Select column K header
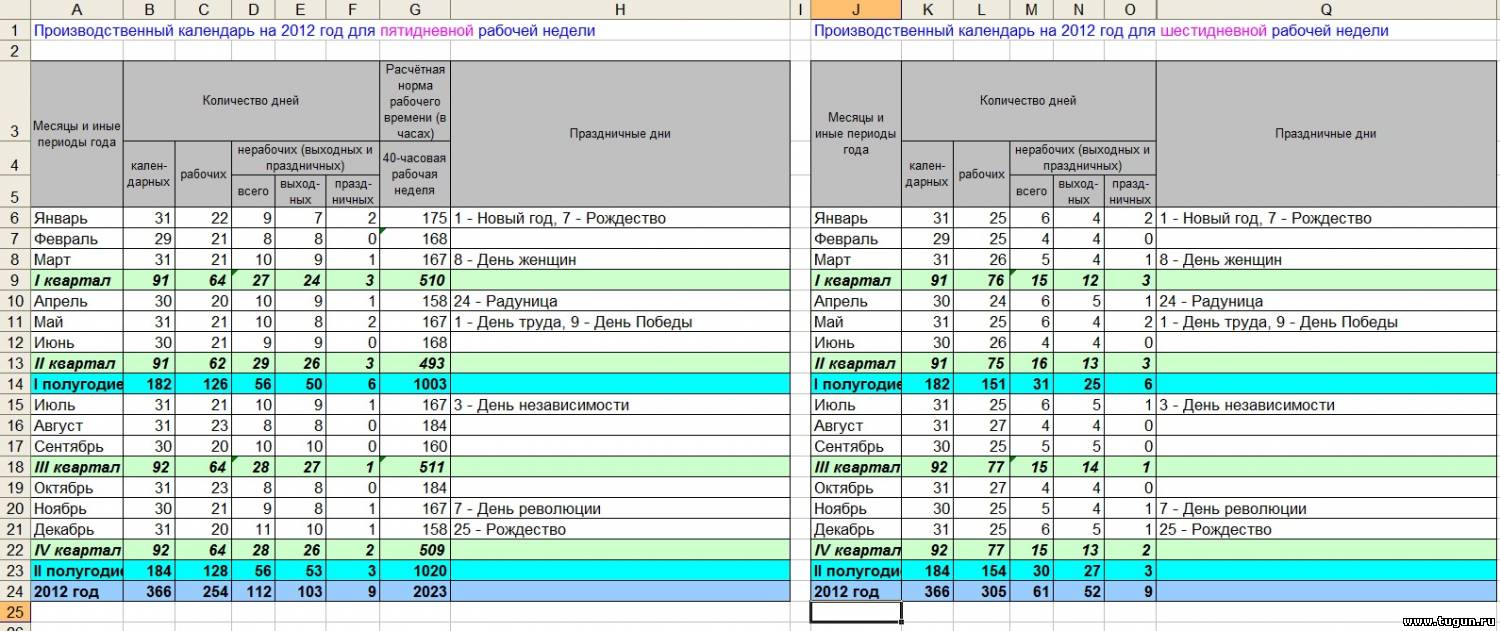 click(x=927, y=9)
